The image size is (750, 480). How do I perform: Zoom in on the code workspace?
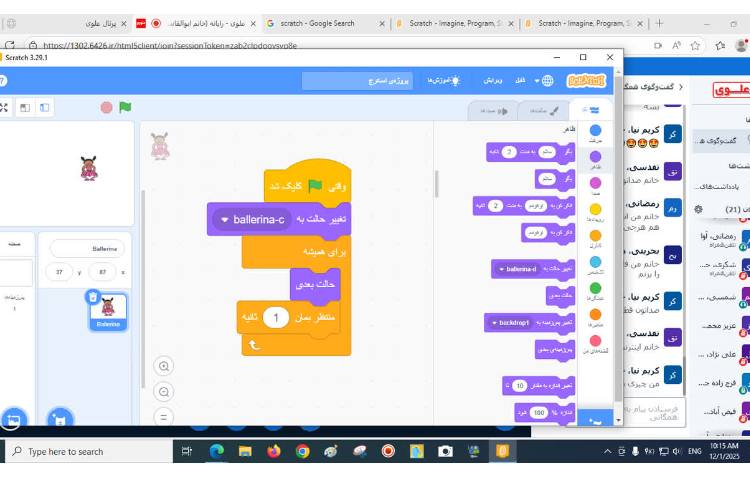165,366
